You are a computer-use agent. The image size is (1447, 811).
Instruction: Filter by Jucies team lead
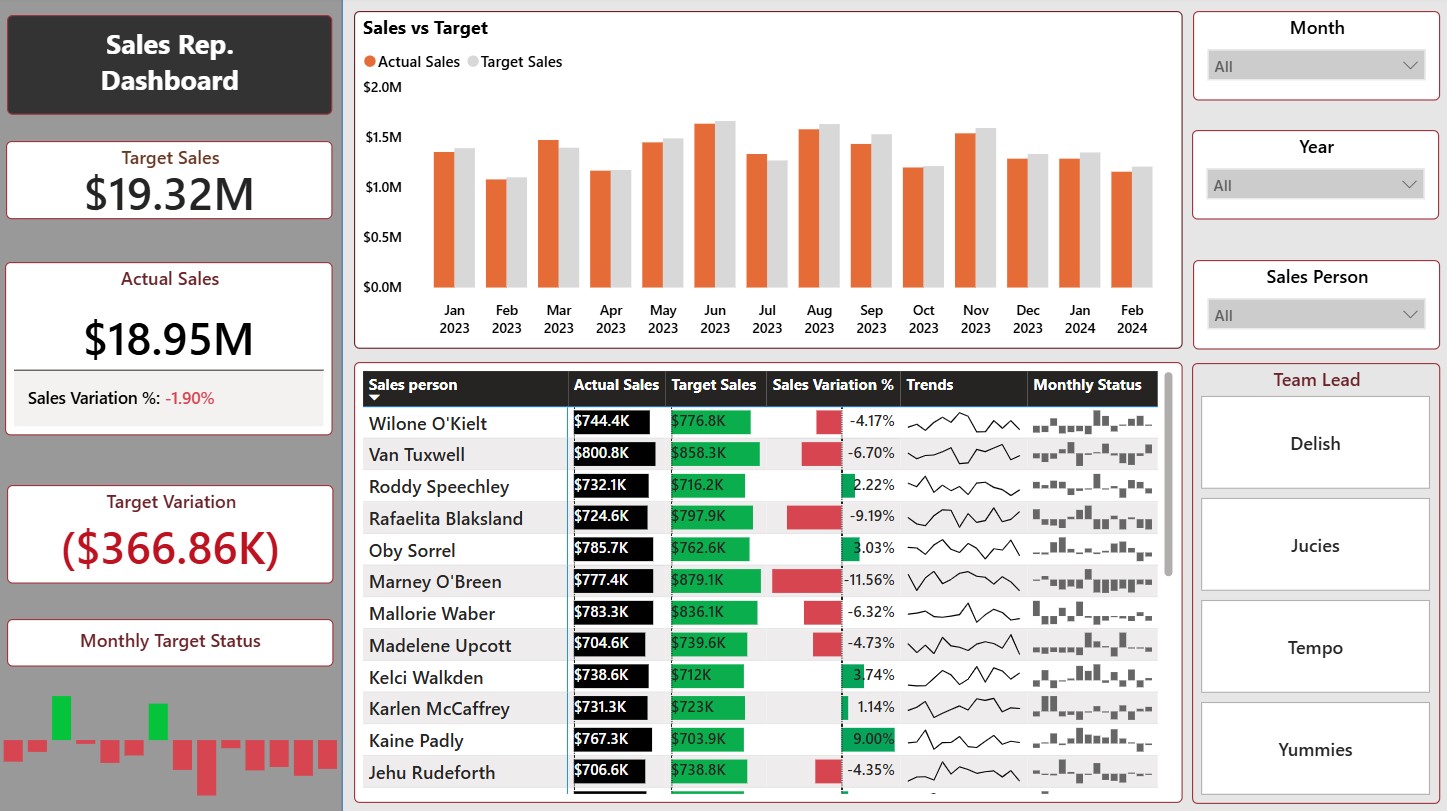pyautogui.click(x=1315, y=545)
